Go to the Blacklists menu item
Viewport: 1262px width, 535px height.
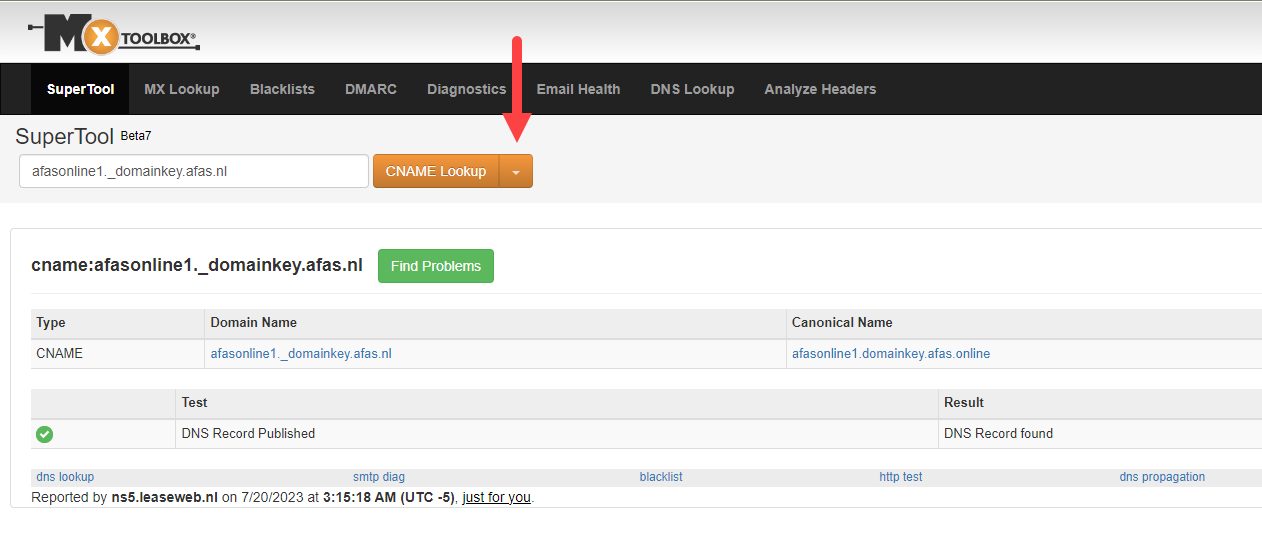click(x=282, y=89)
